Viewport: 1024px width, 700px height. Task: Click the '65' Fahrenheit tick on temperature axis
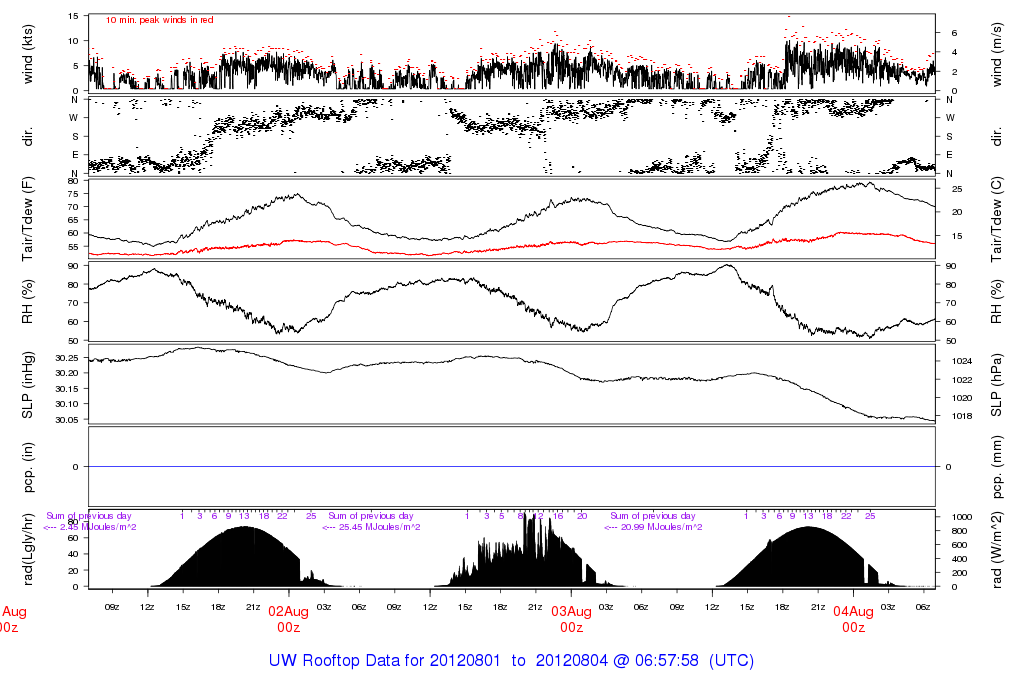point(74,220)
